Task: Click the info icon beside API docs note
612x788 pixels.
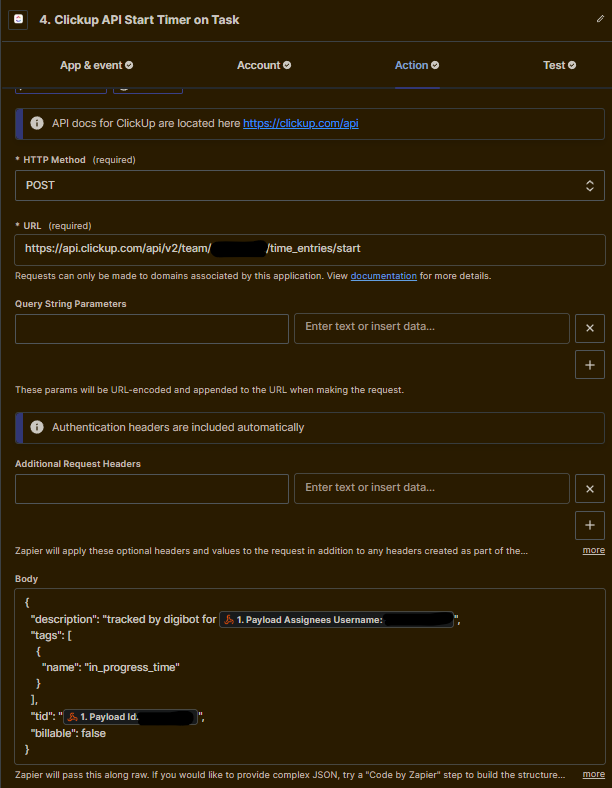Action: 37,123
